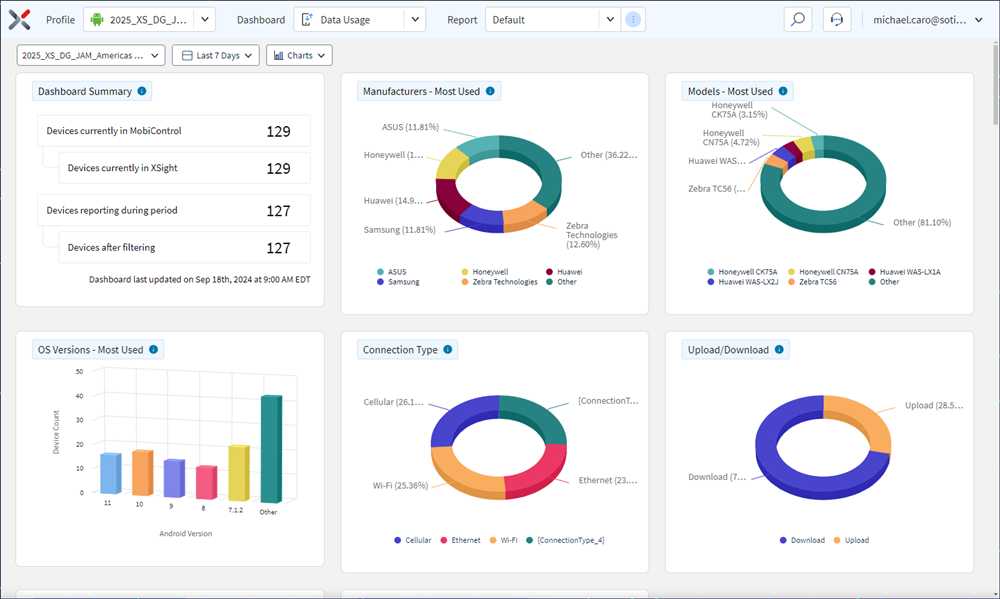Click the Devices currently in XSight row

[x=184, y=168]
